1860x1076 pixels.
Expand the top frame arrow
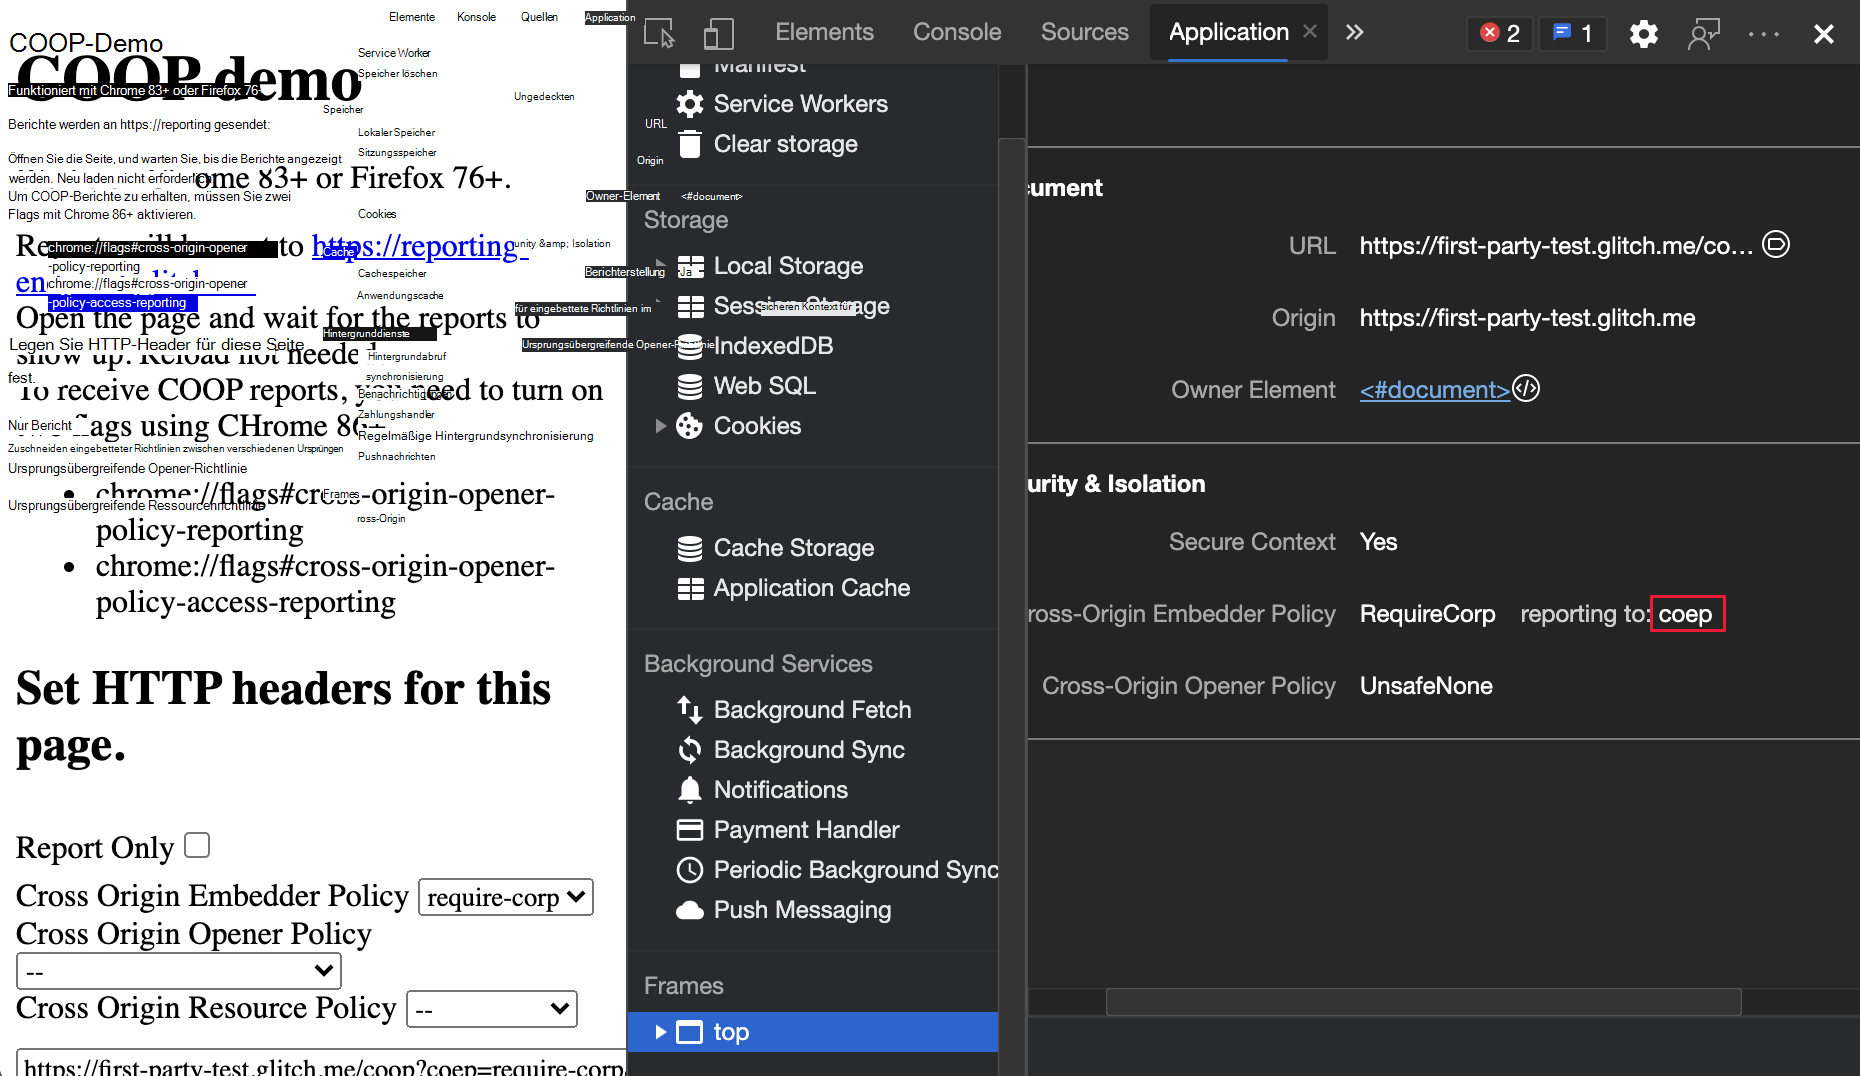coord(660,1032)
